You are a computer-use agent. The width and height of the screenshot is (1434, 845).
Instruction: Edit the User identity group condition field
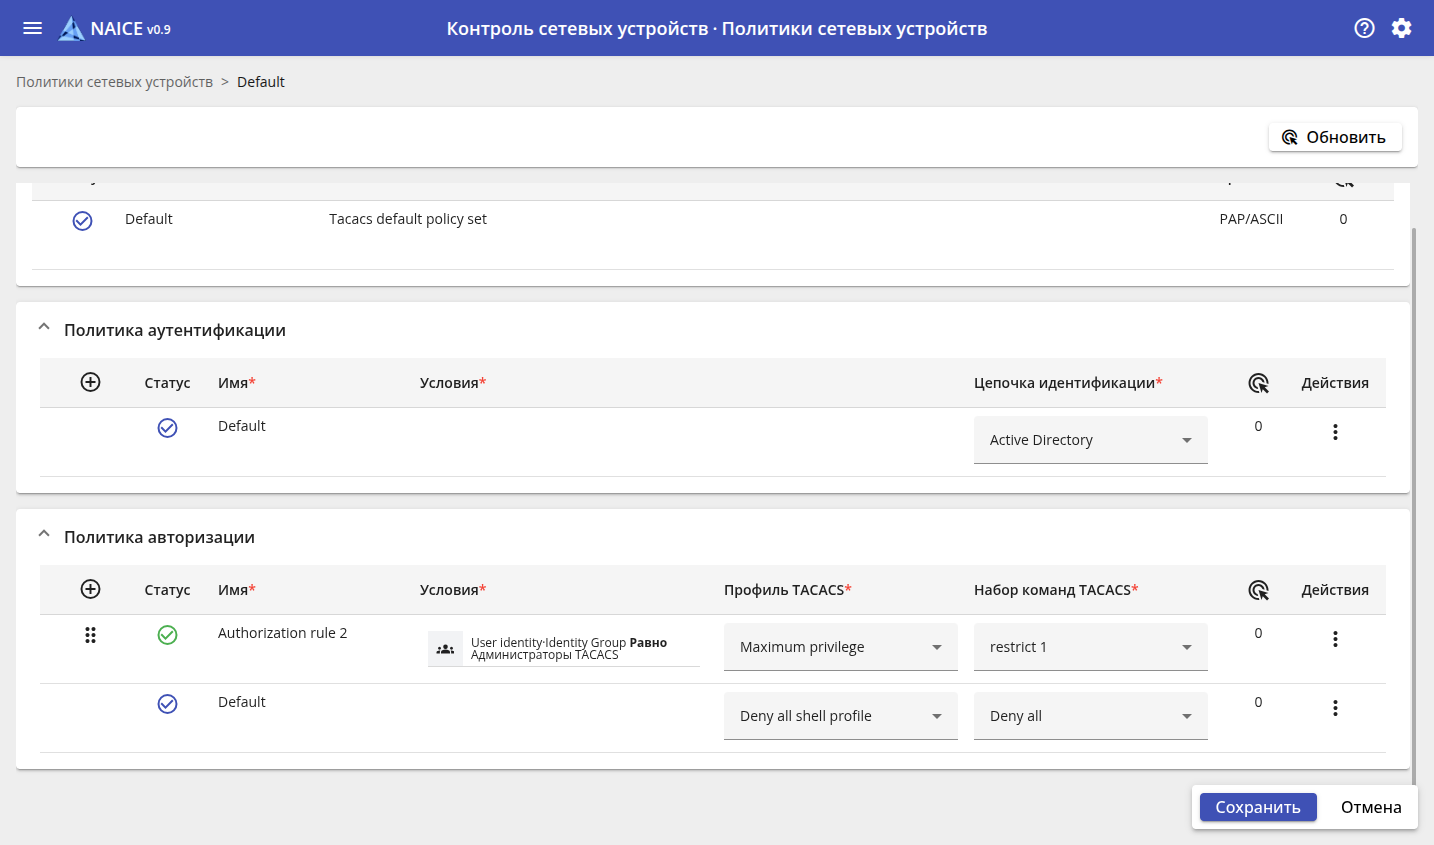point(564,649)
